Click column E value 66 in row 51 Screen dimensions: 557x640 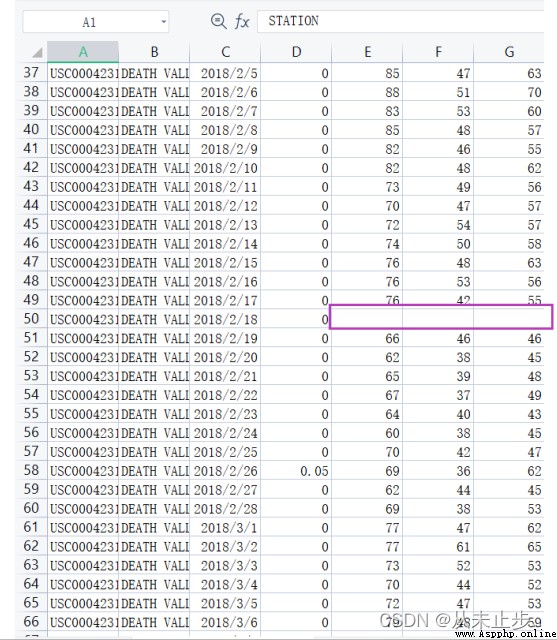(367, 338)
